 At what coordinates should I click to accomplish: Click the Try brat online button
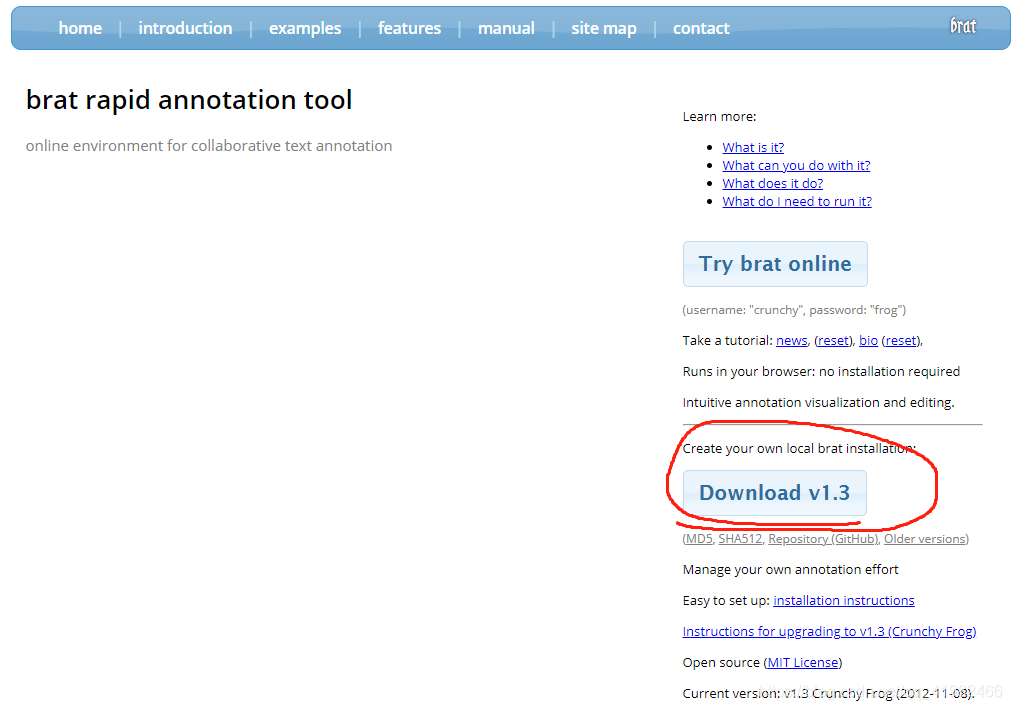[x=775, y=264]
